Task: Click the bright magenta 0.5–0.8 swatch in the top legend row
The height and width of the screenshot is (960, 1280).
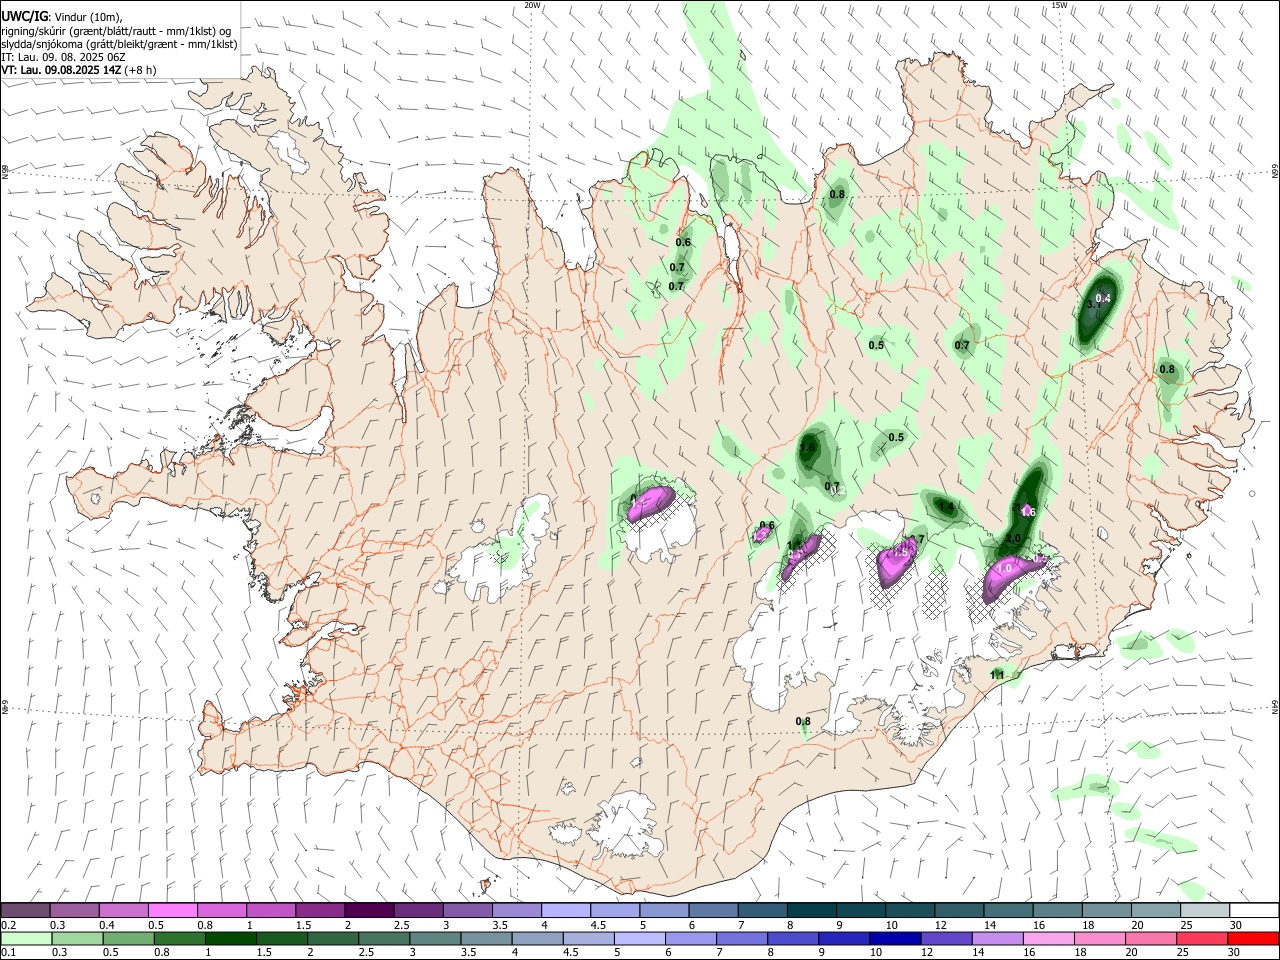Action: [172, 911]
